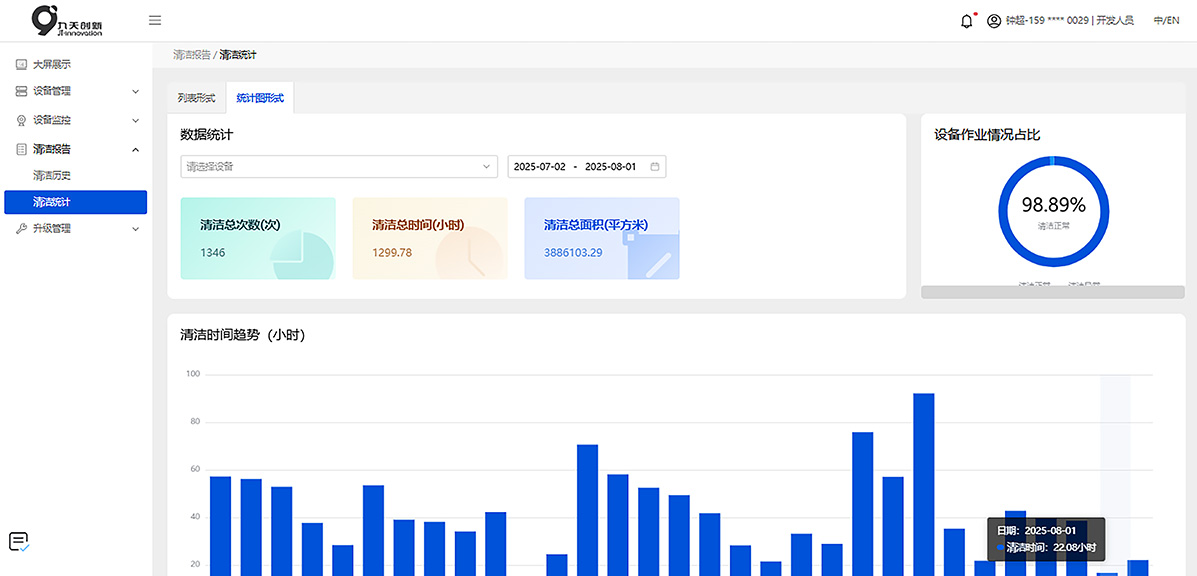Switch to the 列表形式 tab
This screenshot has width=1197, height=576.
coord(196,98)
